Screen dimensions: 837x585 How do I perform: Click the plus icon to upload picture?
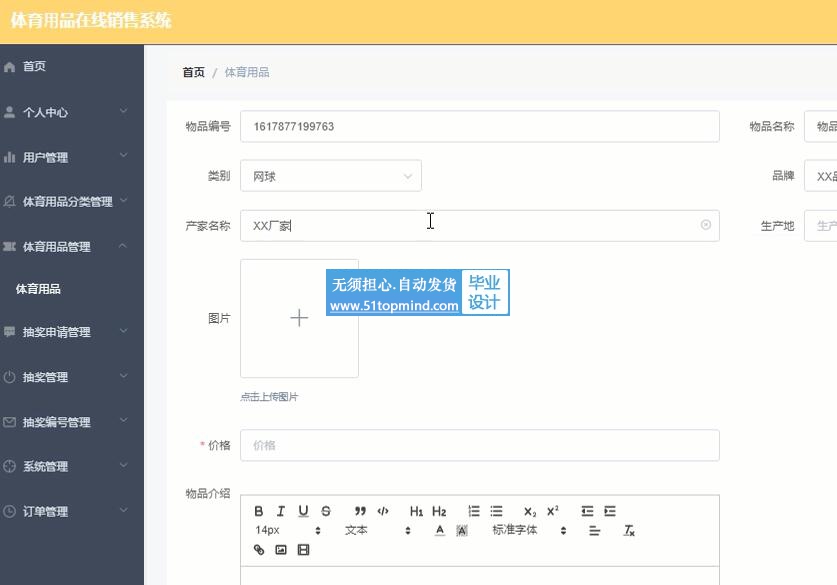coord(299,318)
